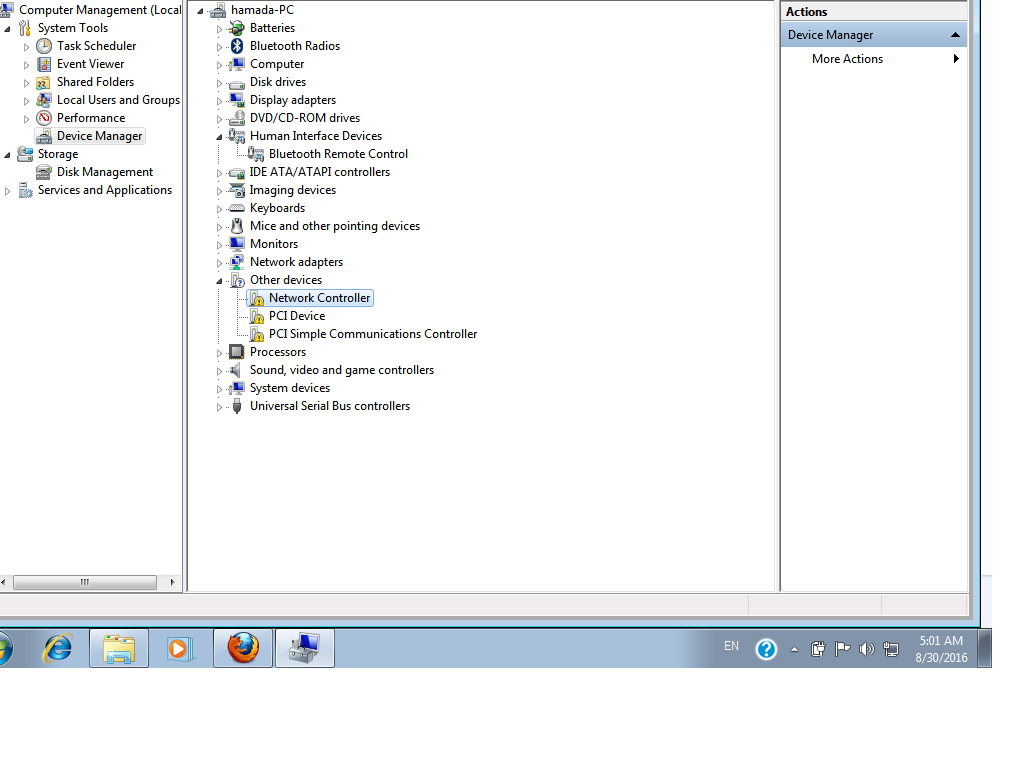Click the Network Controller warning icon
1024x768 pixels.
pyautogui.click(x=256, y=298)
